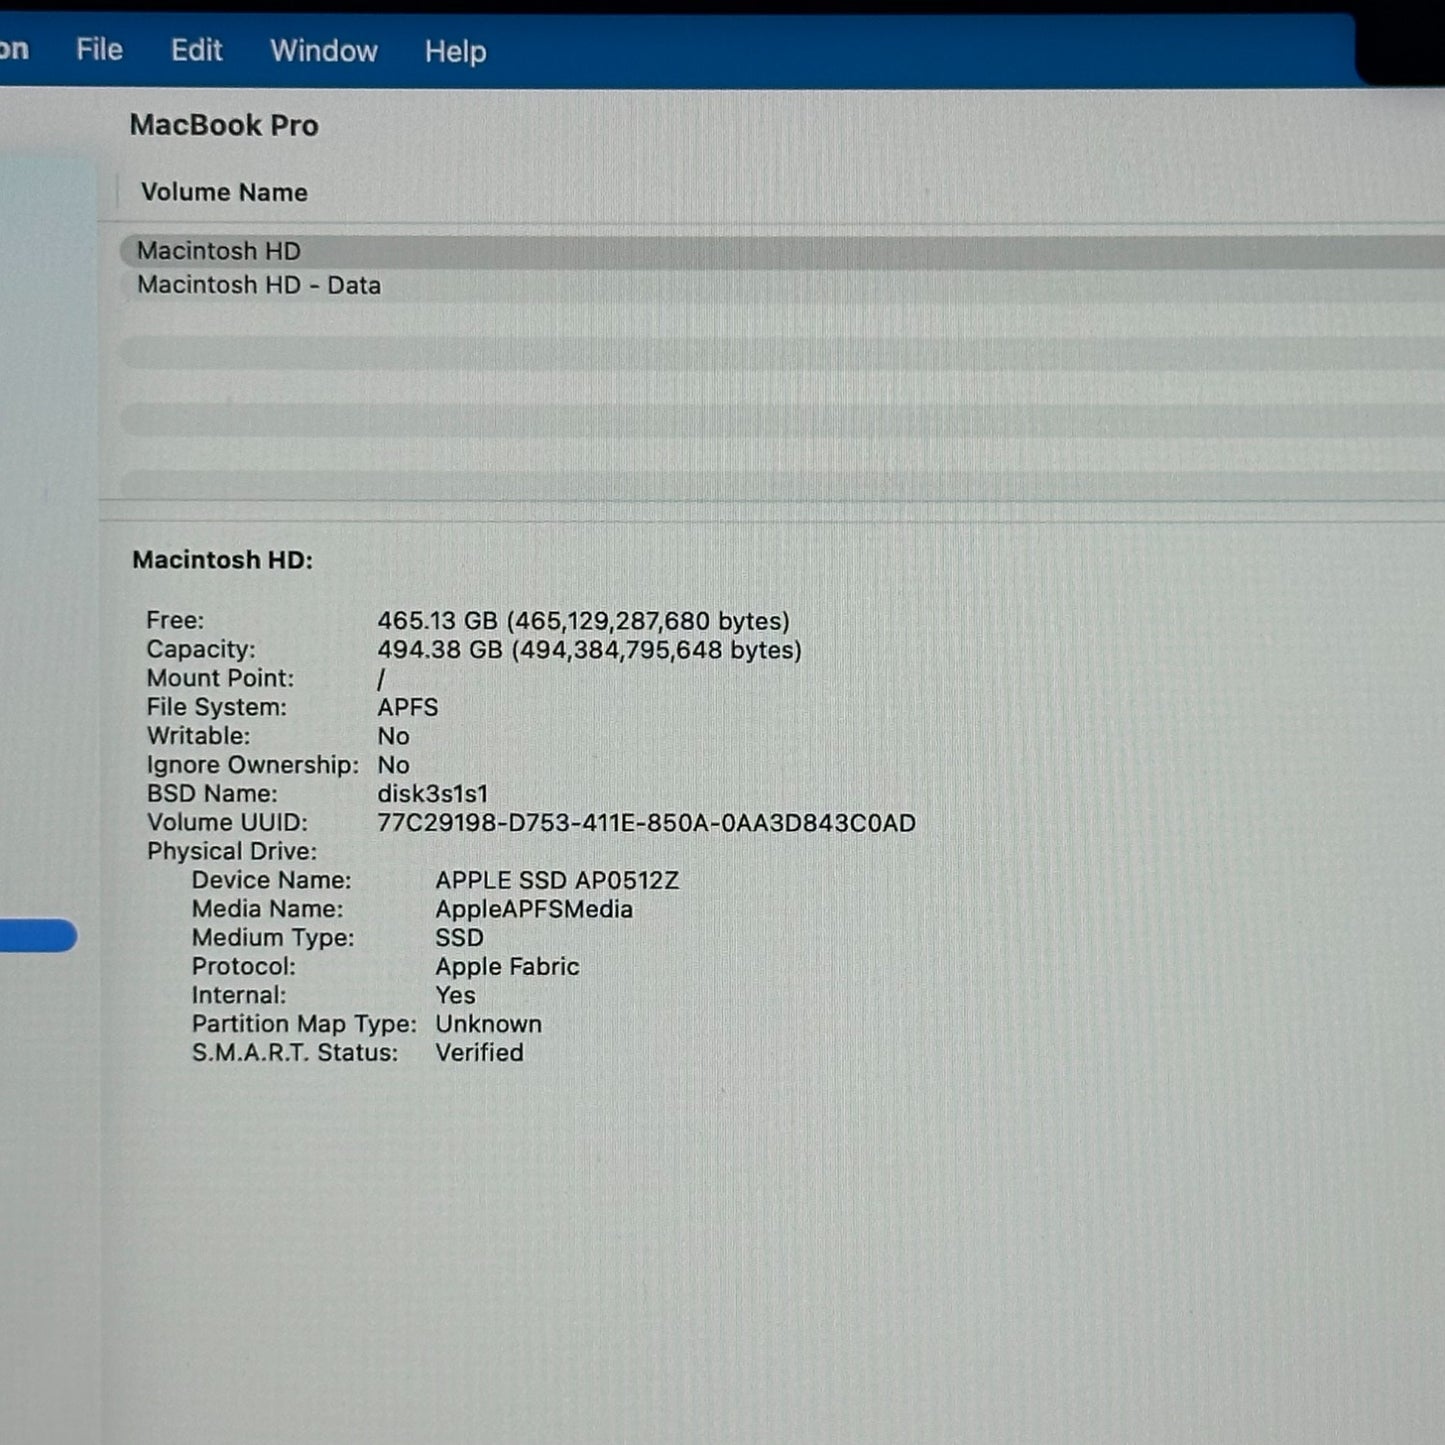This screenshot has width=1445, height=1445.
Task: Click the Volume UUID value
Action: pos(645,823)
